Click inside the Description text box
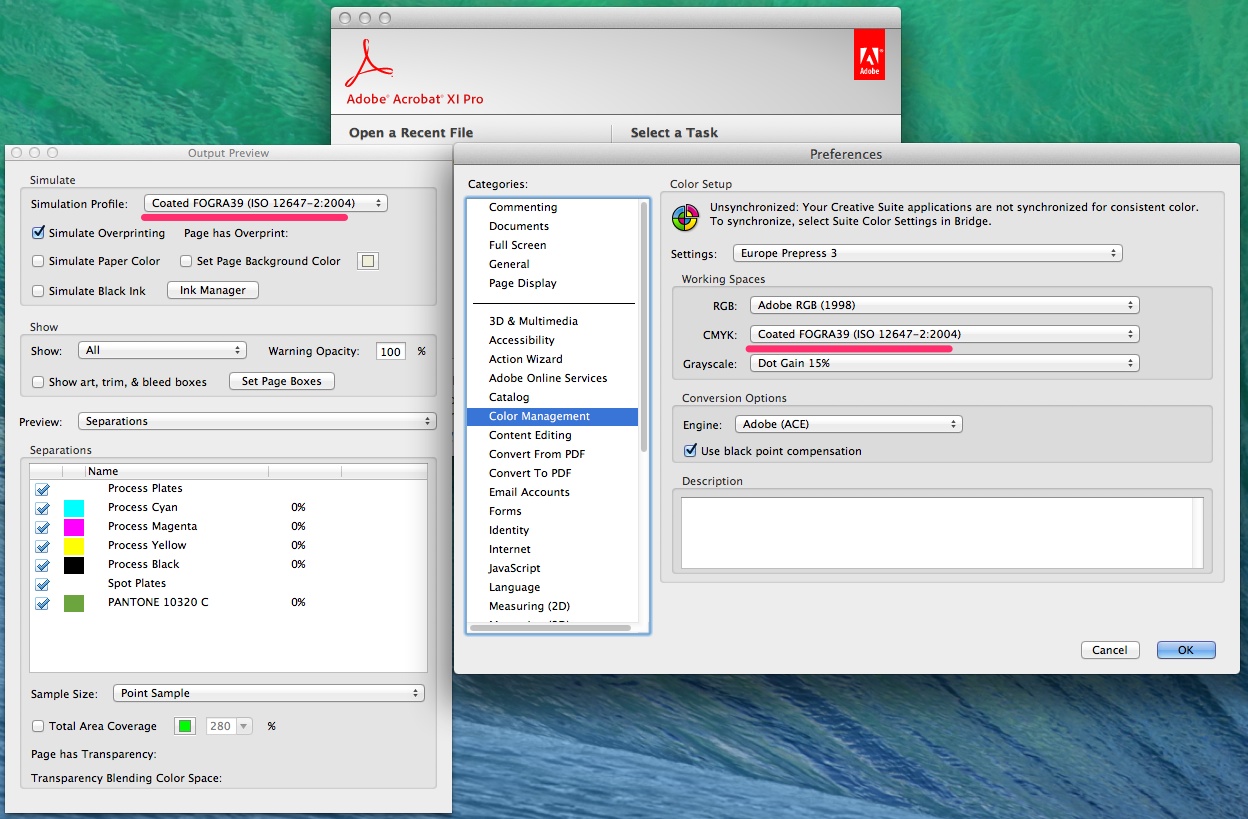The height and width of the screenshot is (819, 1248). (x=942, y=532)
